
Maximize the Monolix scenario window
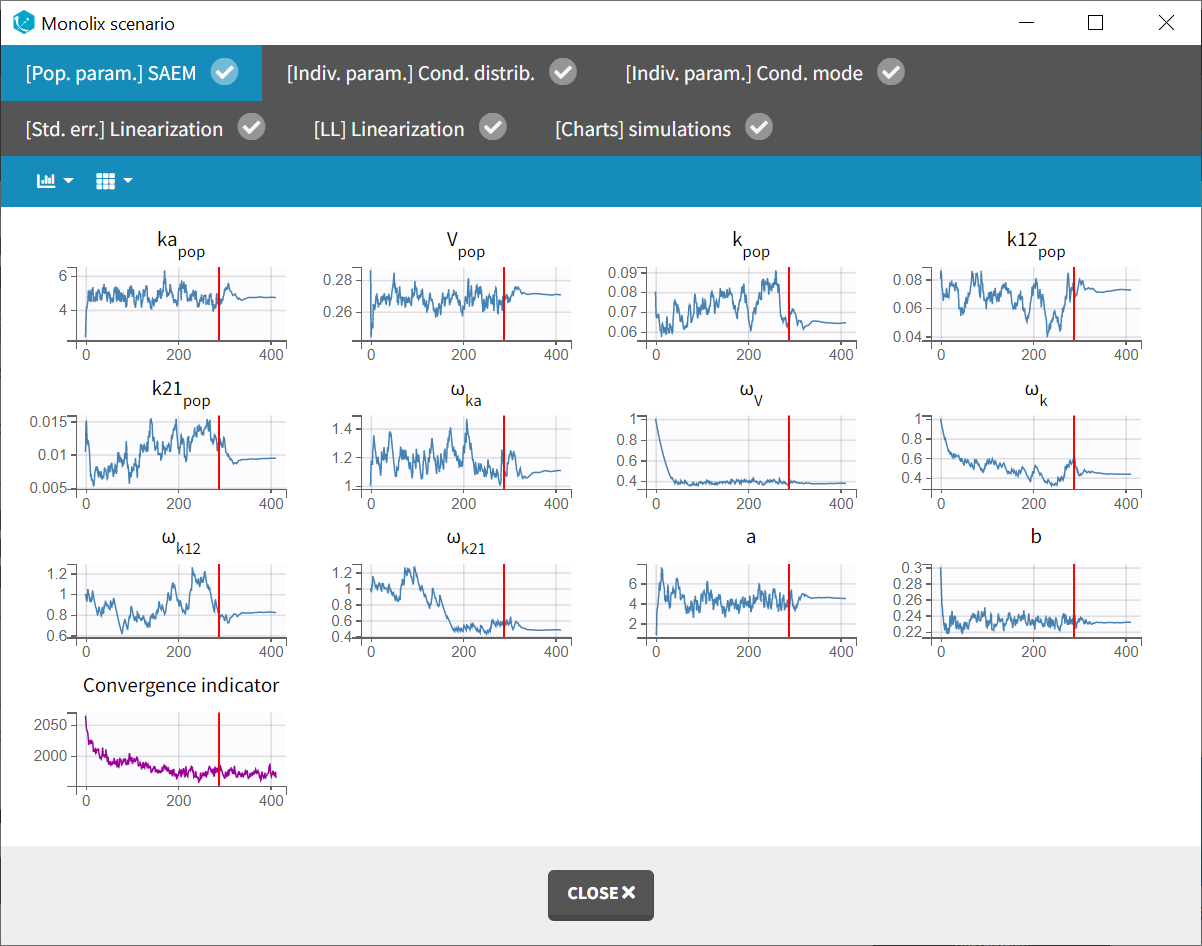click(x=1095, y=23)
